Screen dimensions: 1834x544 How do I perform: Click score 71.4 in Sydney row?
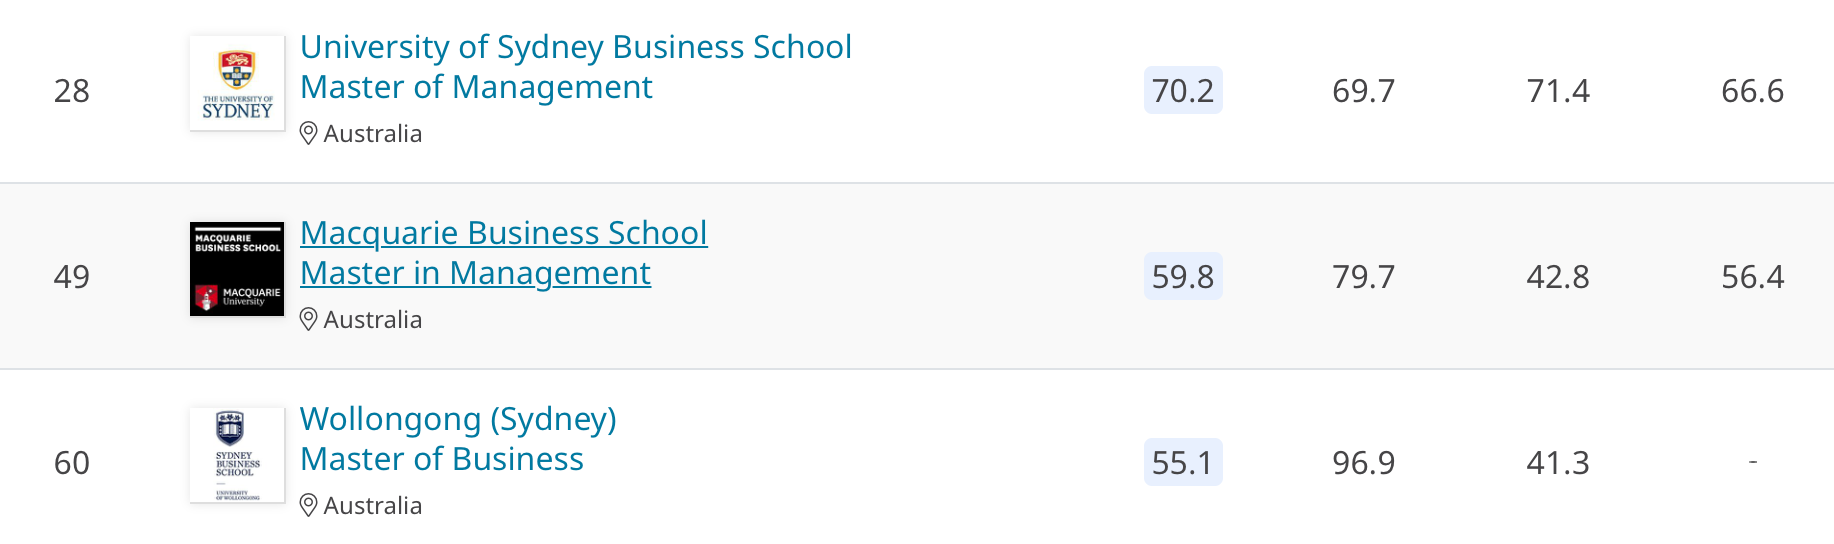1558,91
